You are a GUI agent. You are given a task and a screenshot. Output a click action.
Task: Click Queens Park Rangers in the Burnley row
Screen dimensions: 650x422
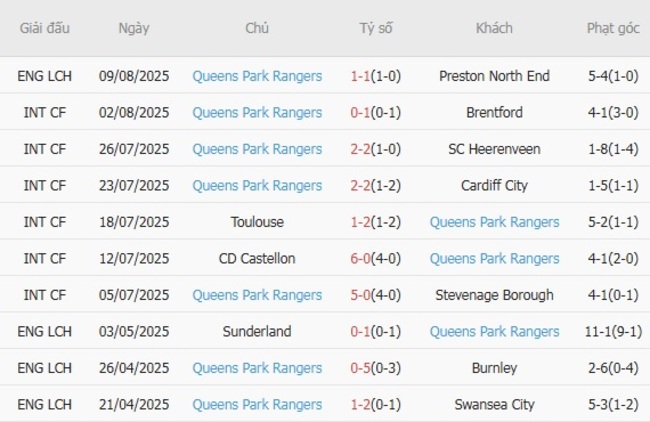257,368
